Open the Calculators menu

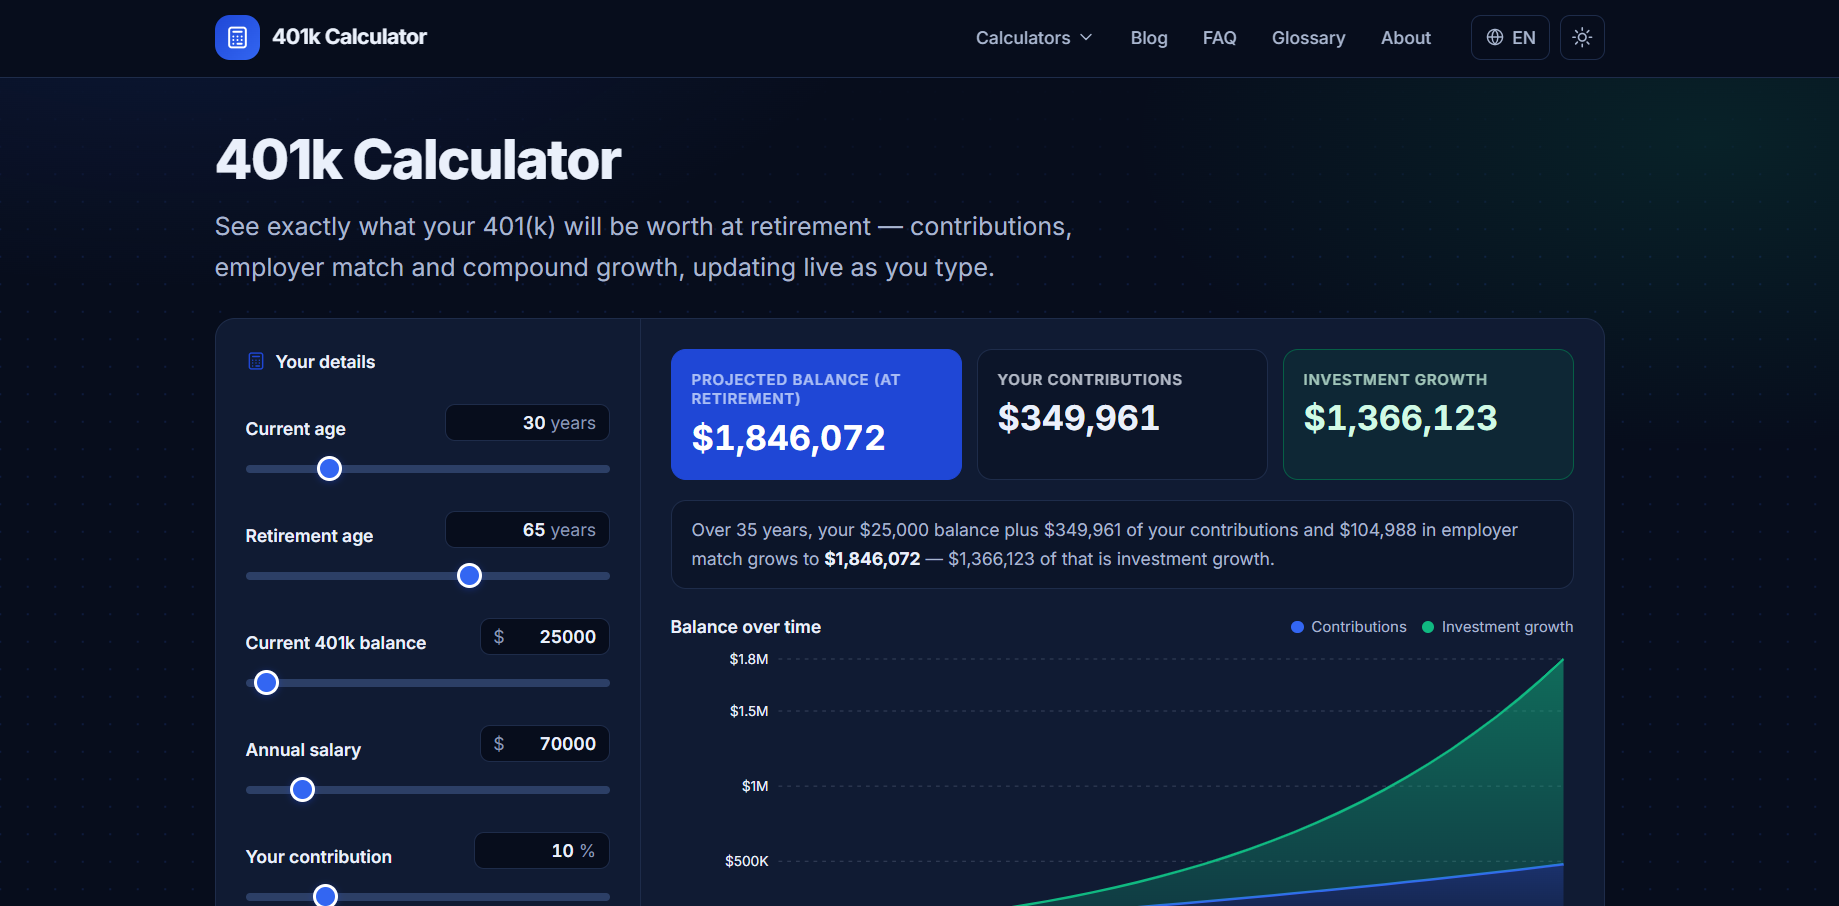coord(1034,38)
